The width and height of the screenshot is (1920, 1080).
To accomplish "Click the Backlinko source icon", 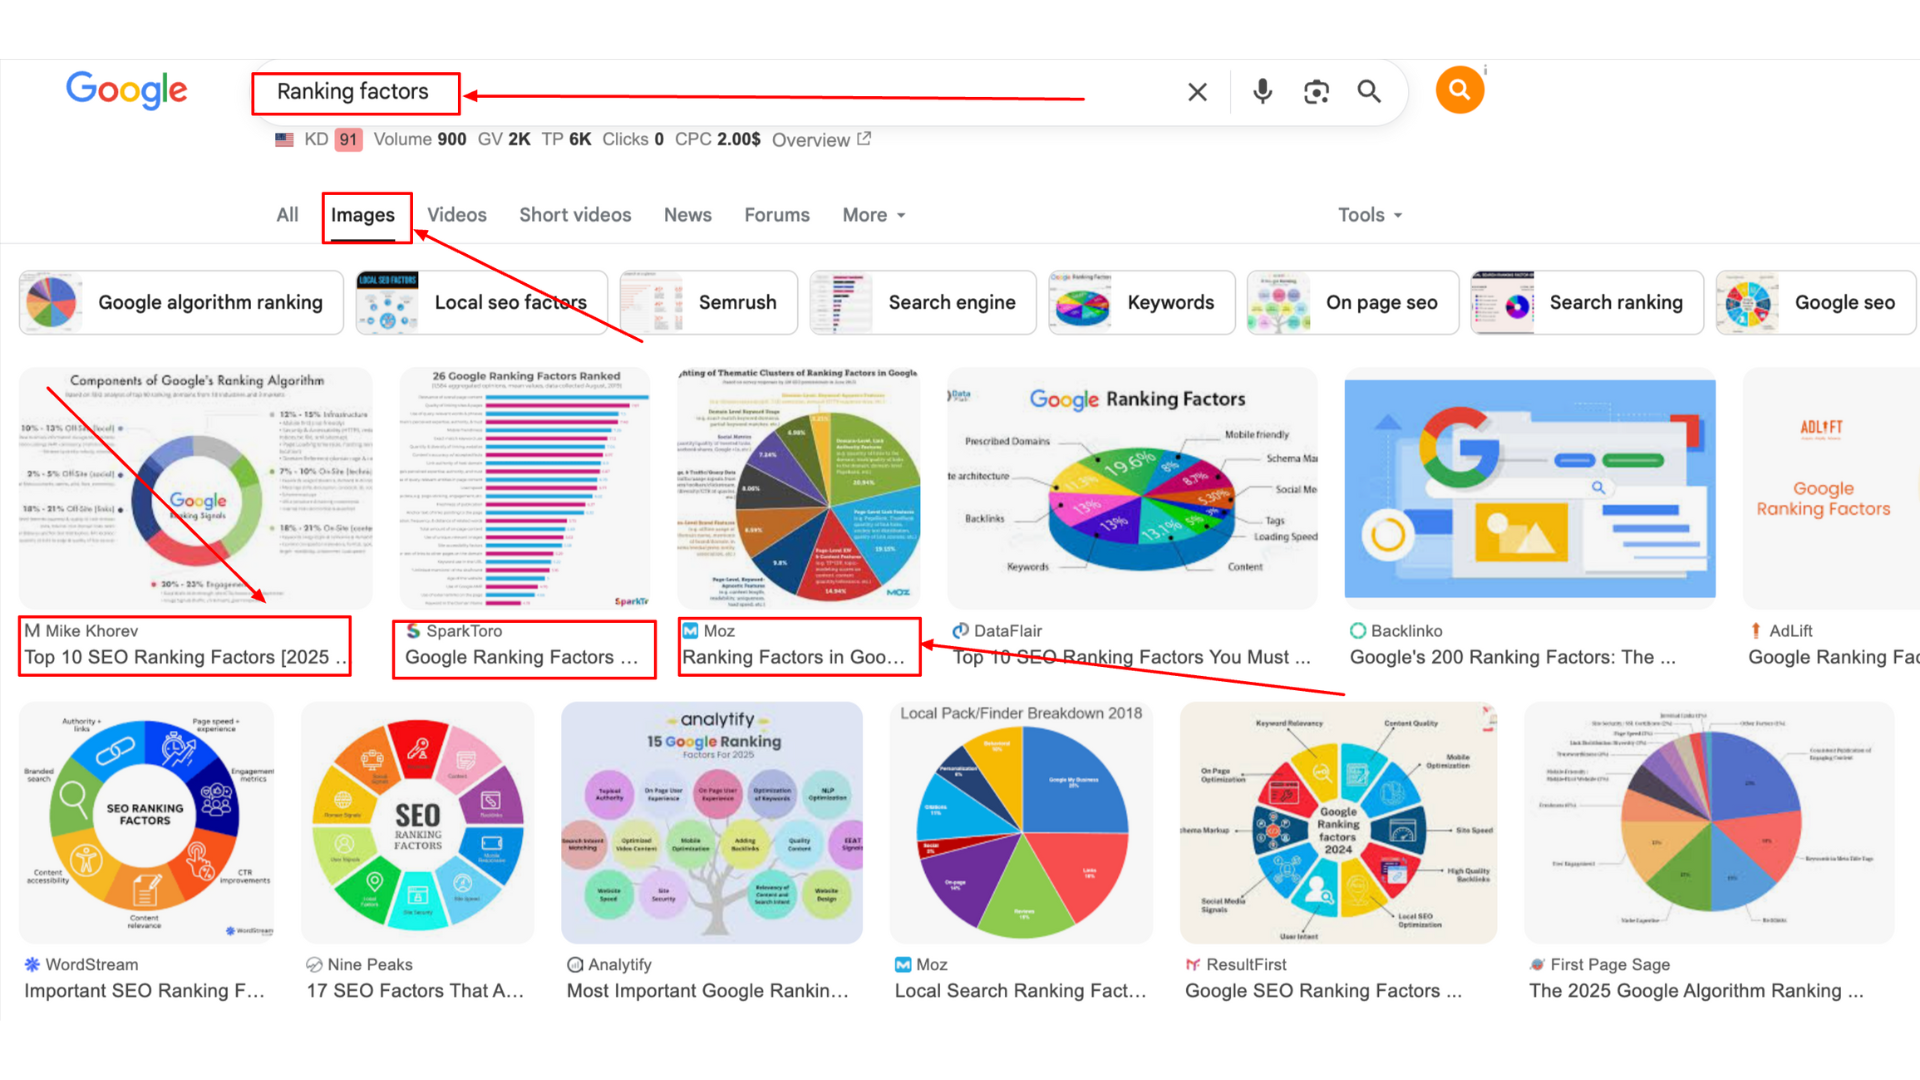I will click(1359, 631).
